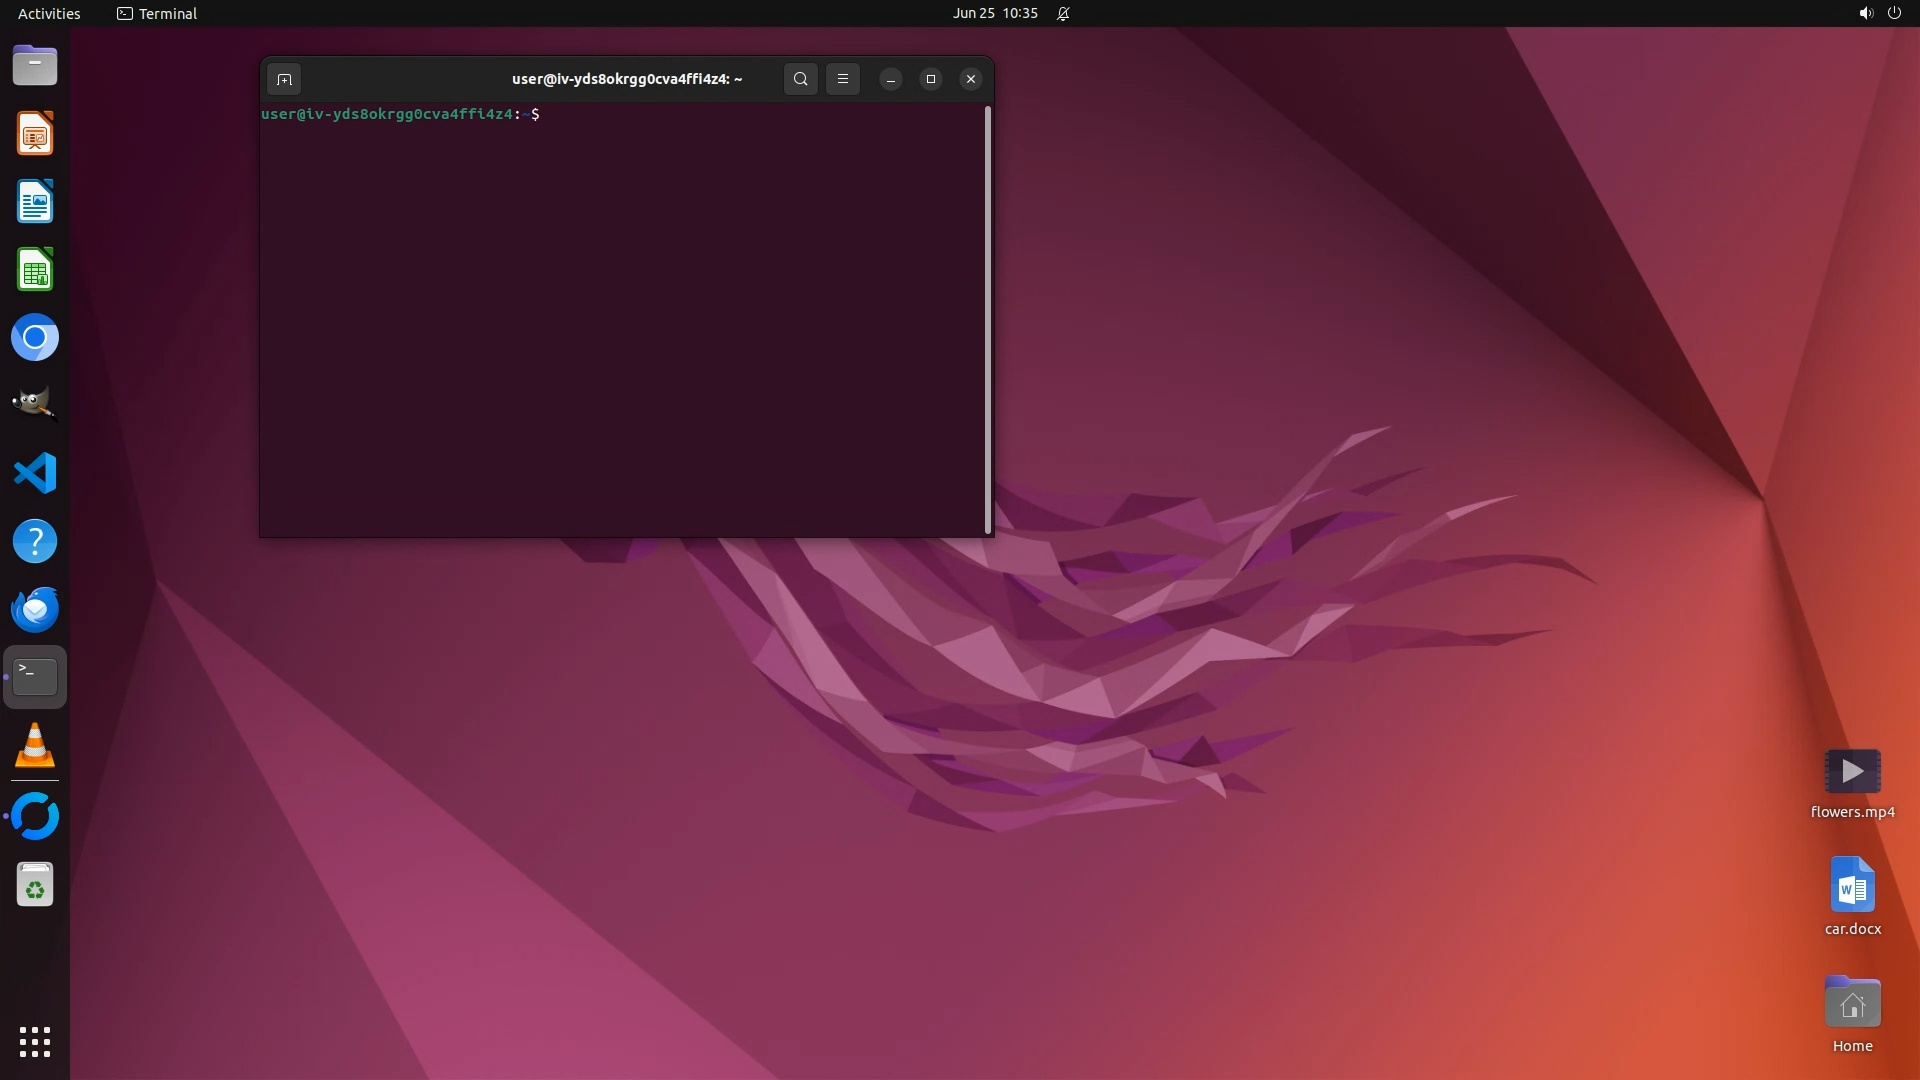Open VLC media player from dock

point(35,746)
